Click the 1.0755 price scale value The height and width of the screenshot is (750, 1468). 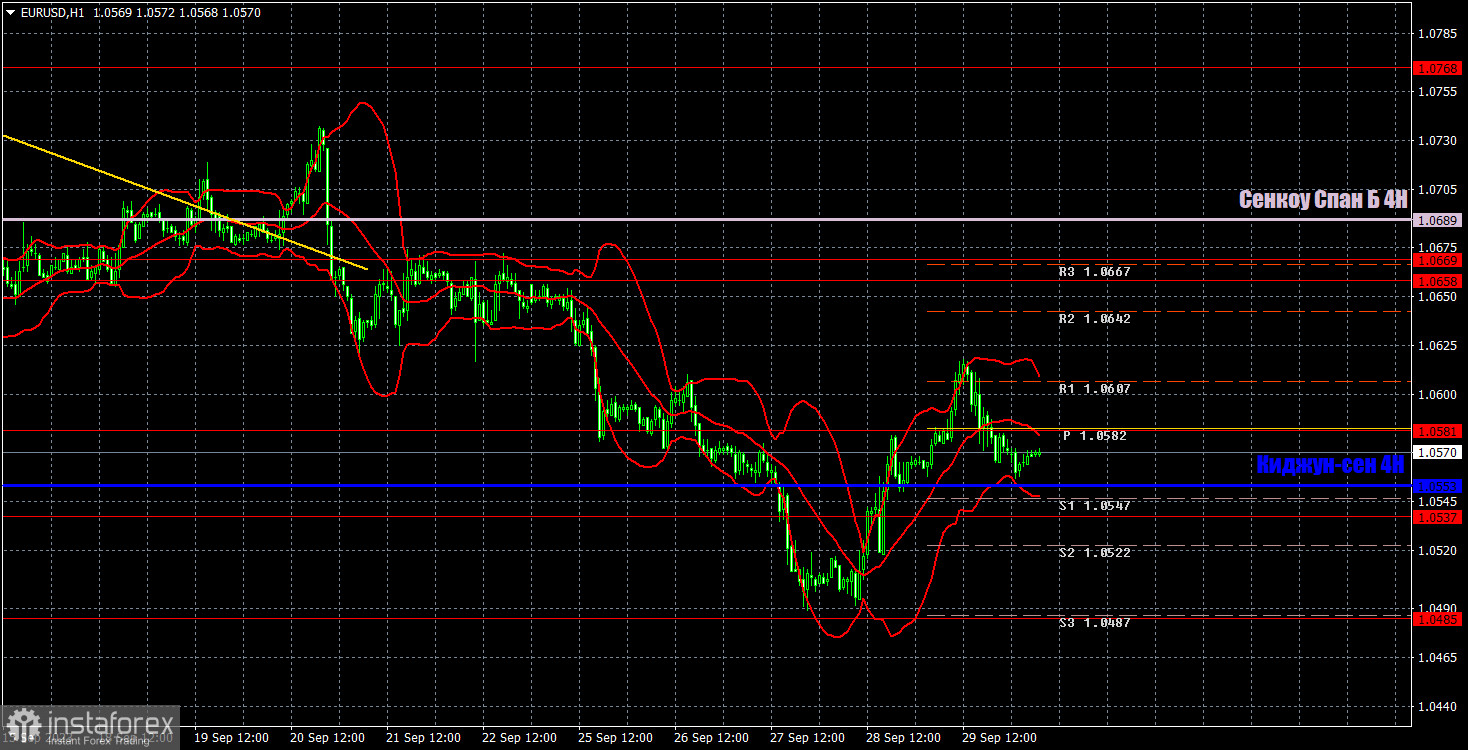click(x=1438, y=91)
